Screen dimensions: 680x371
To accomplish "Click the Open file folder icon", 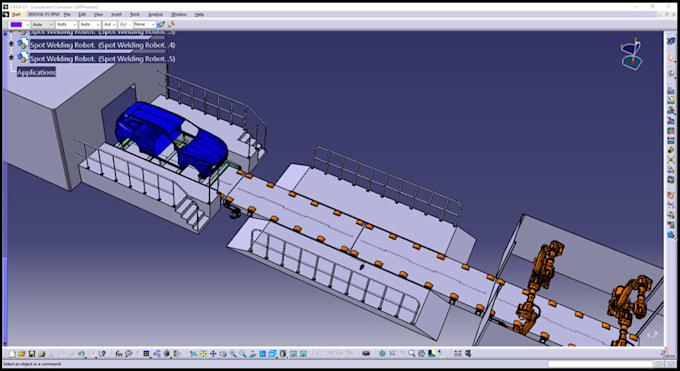I will tap(22, 354).
